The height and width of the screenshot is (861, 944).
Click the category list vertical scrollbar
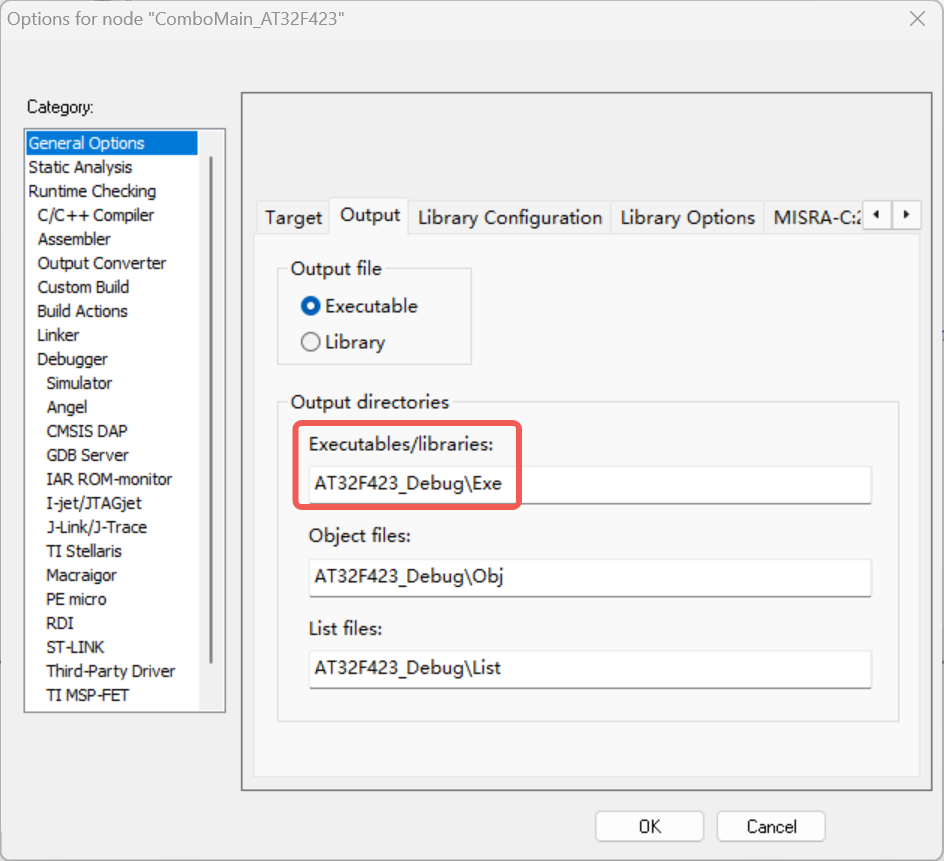tap(211, 400)
